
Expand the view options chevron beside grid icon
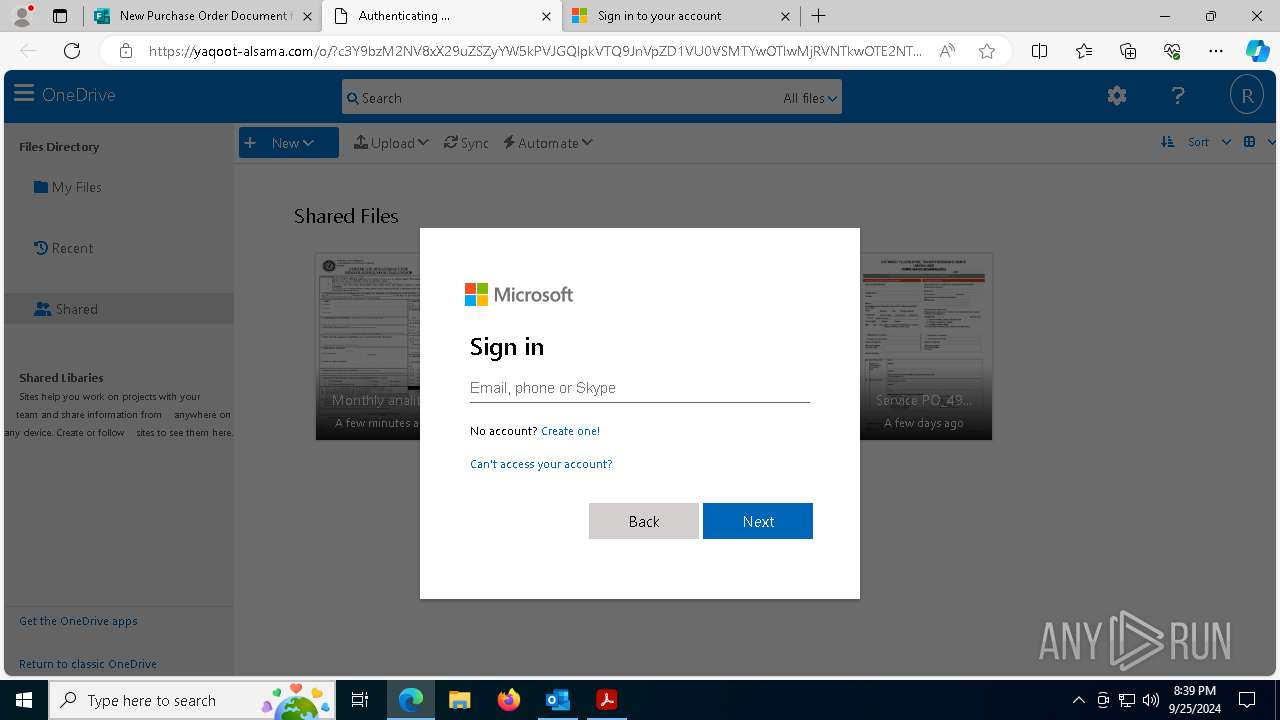1271,142
